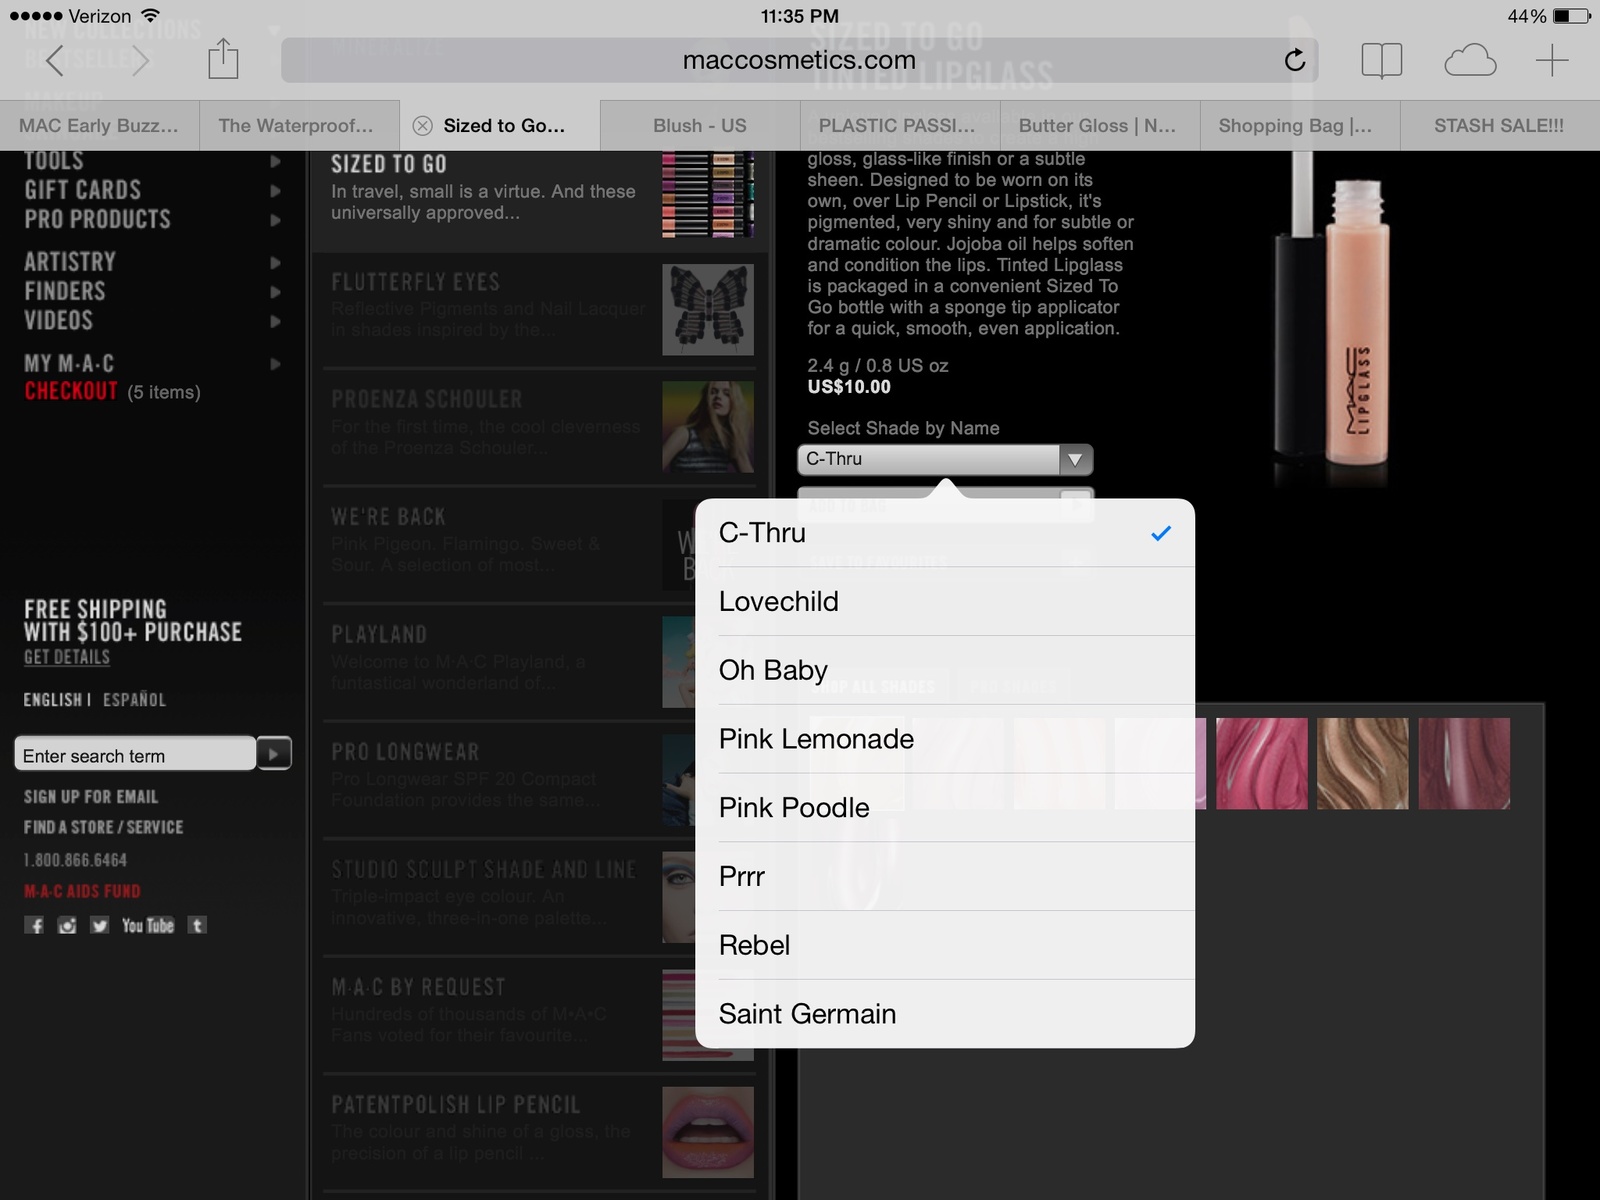This screenshot has height=1200, width=1600.
Task: Open the M·A·C AIDS FUND link
Action: click(x=82, y=891)
